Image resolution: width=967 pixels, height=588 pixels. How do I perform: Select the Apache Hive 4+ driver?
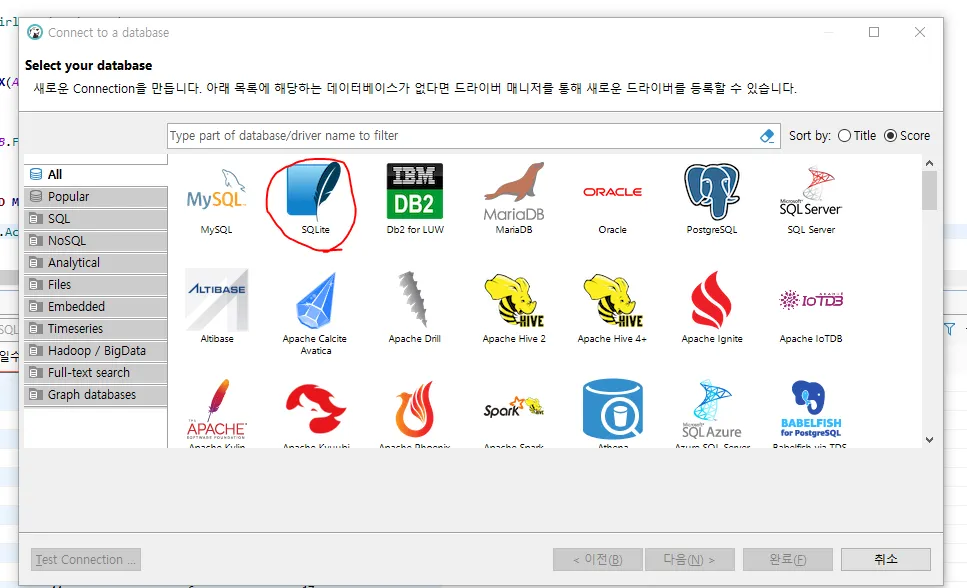click(612, 300)
